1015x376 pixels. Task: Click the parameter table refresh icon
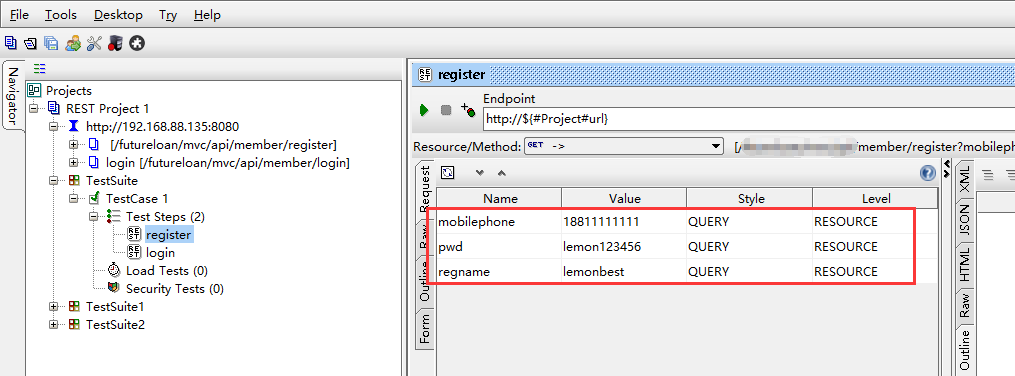[448, 173]
